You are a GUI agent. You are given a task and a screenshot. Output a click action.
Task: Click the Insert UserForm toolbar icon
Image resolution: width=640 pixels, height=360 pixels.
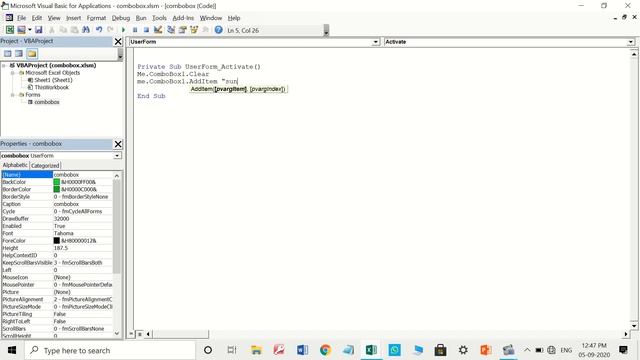point(21,30)
